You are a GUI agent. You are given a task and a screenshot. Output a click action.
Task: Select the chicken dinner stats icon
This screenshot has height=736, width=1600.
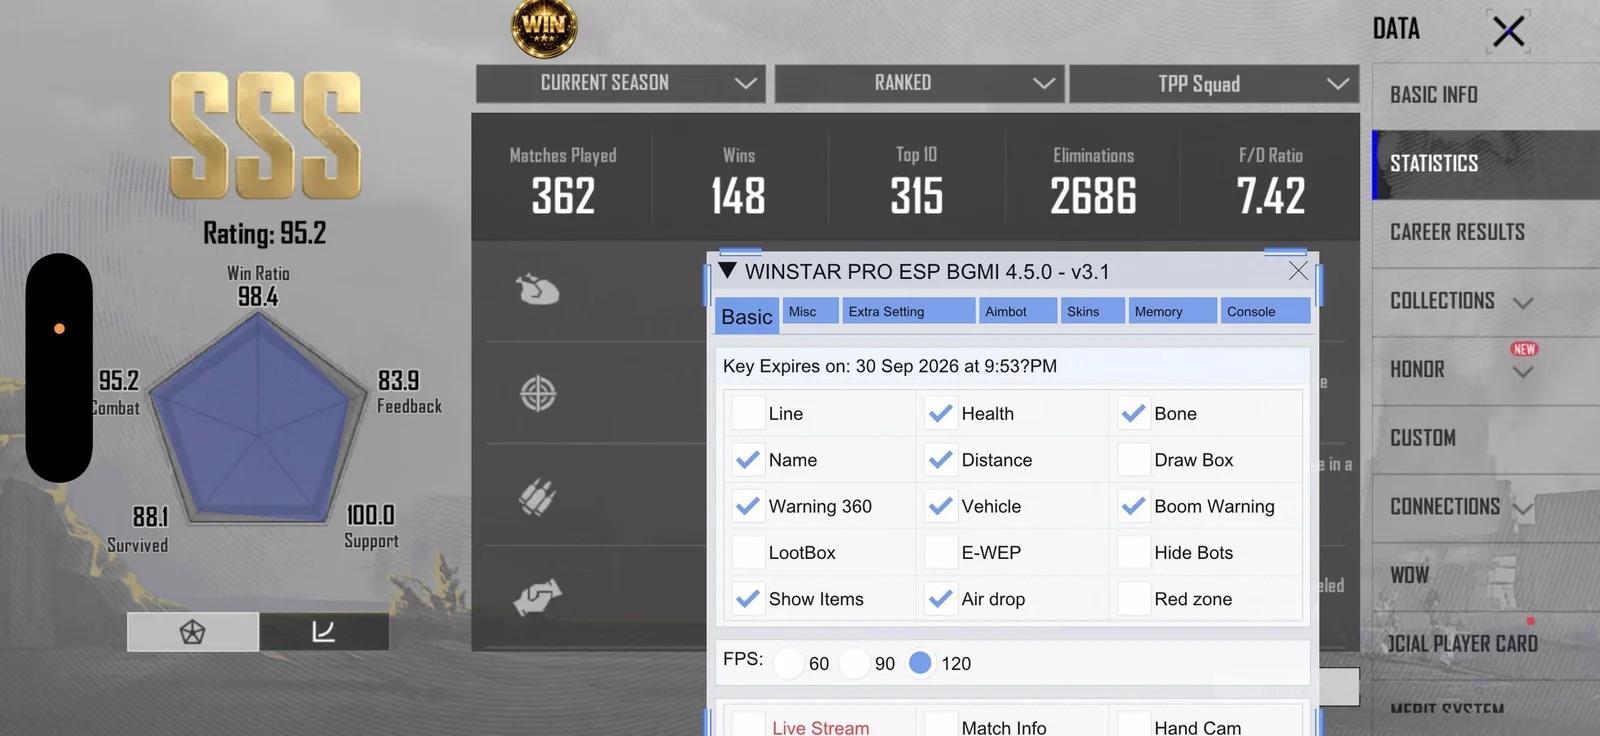(x=537, y=290)
